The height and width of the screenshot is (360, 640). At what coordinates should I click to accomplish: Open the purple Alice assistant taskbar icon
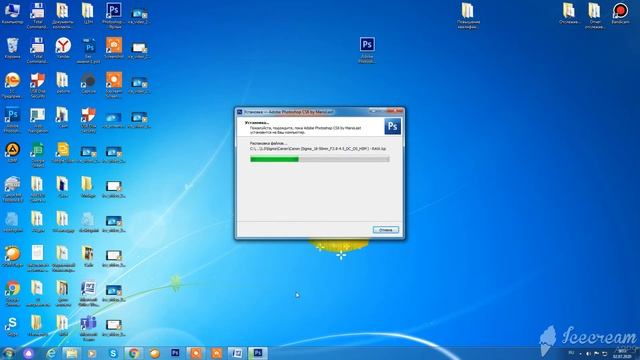pyautogui.click(x=29, y=353)
